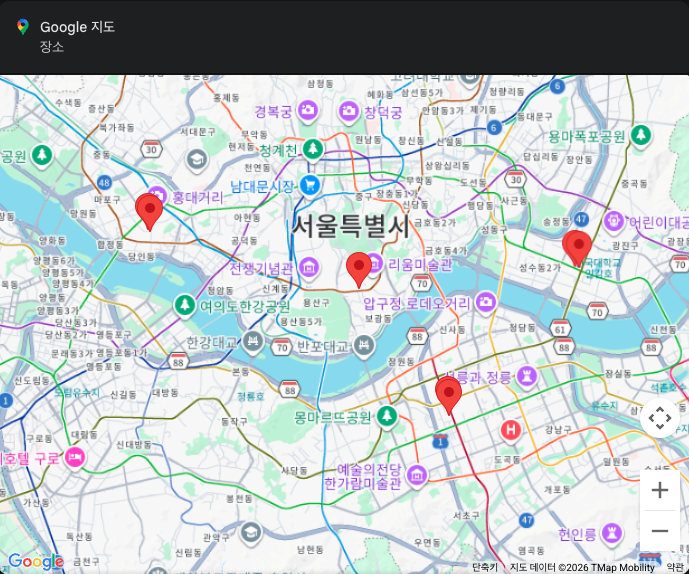Click the 어린이대공원 attraction pin

614,221
